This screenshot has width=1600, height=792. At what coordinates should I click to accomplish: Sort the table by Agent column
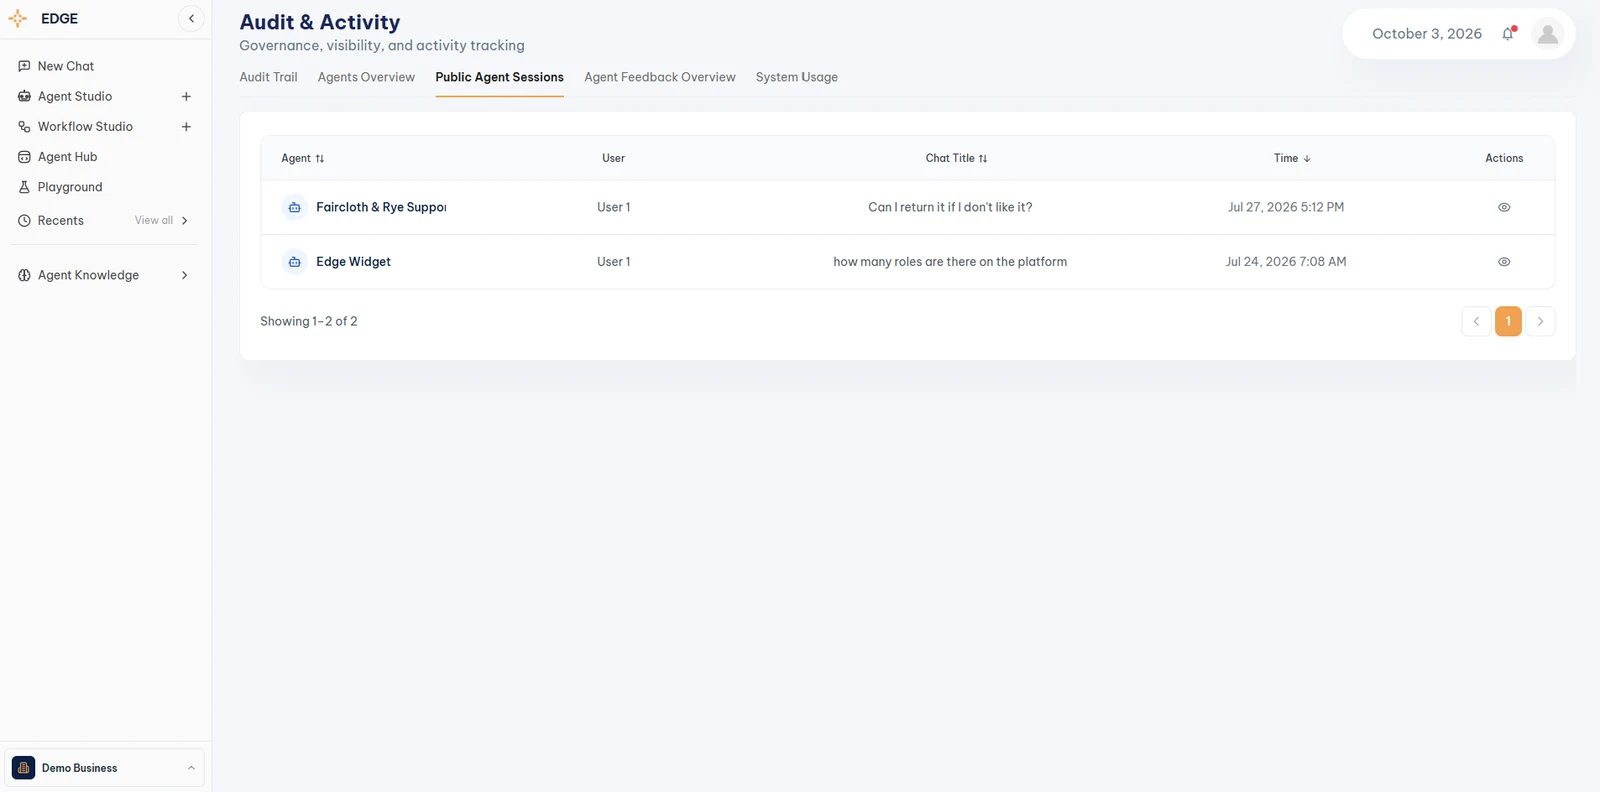(x=303, y=158)
